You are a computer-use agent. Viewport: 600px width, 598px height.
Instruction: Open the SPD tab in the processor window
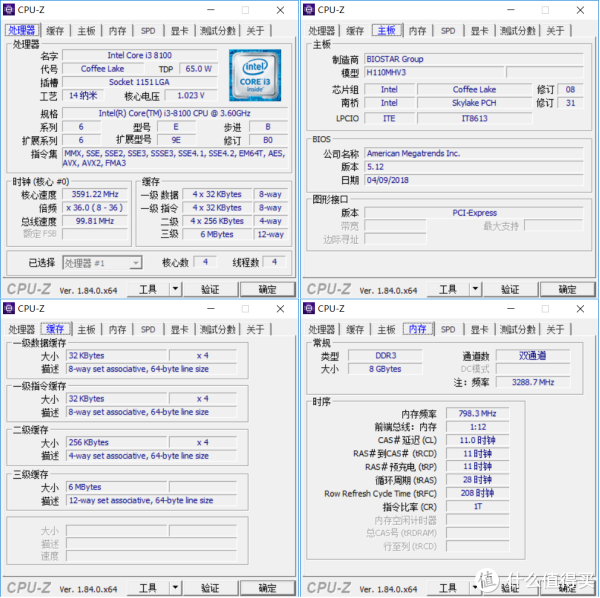(x=148, y=31)
